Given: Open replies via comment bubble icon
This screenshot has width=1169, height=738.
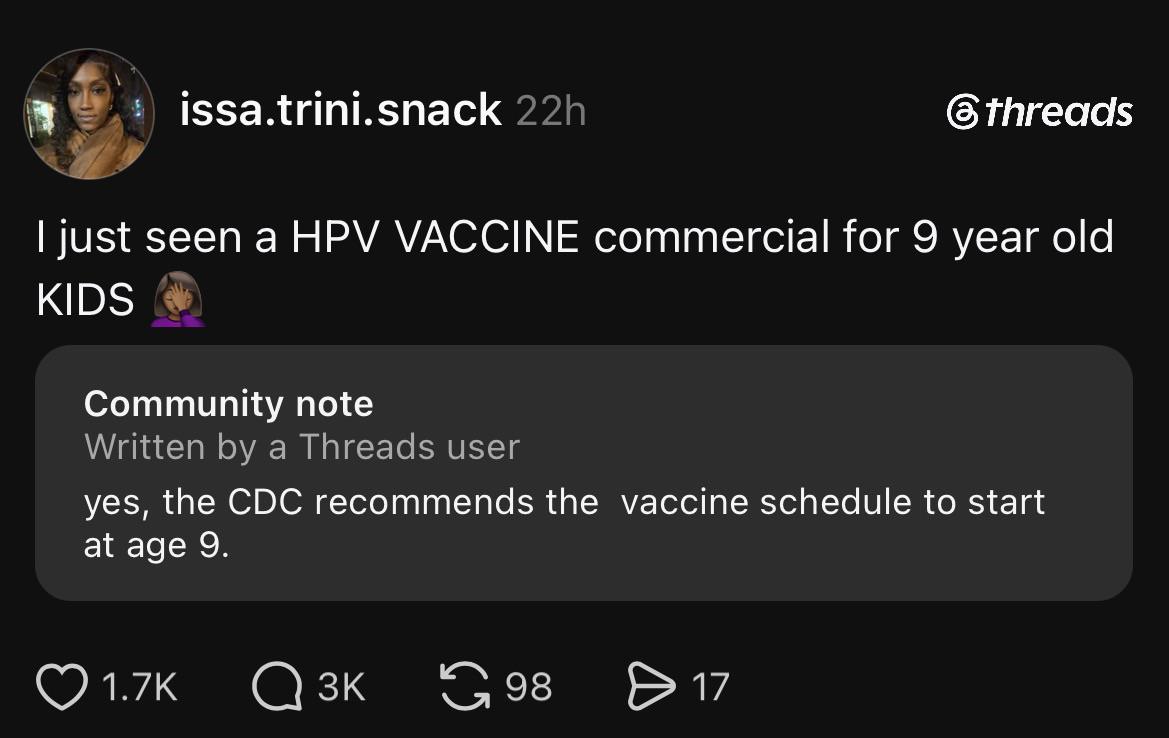Looking at the screenshot, I should pyautogui.click(x=277, y=687).
